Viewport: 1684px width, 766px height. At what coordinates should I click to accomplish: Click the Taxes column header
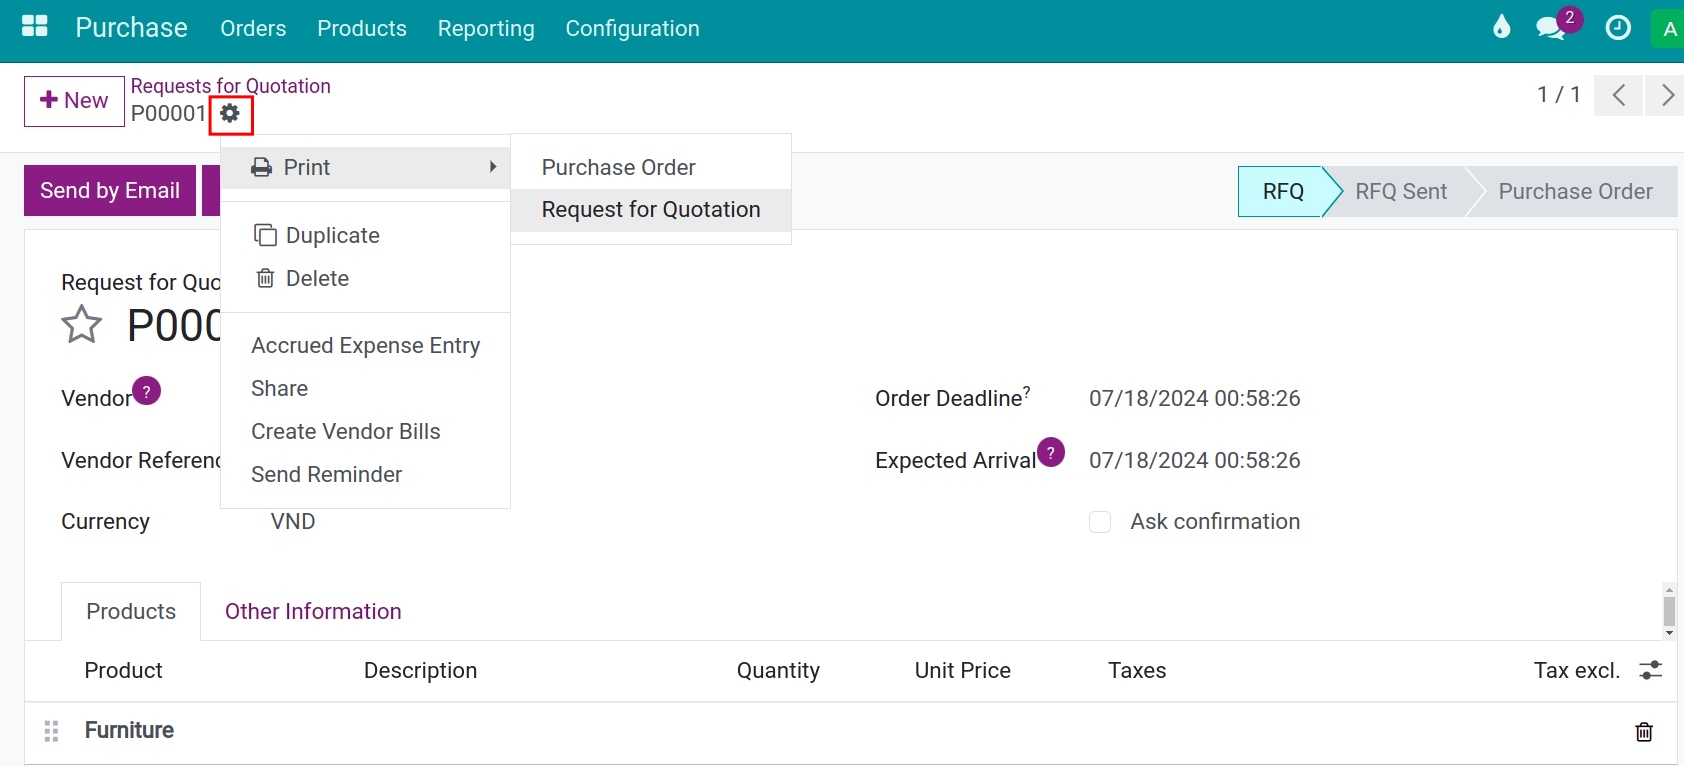point(1137,670)
